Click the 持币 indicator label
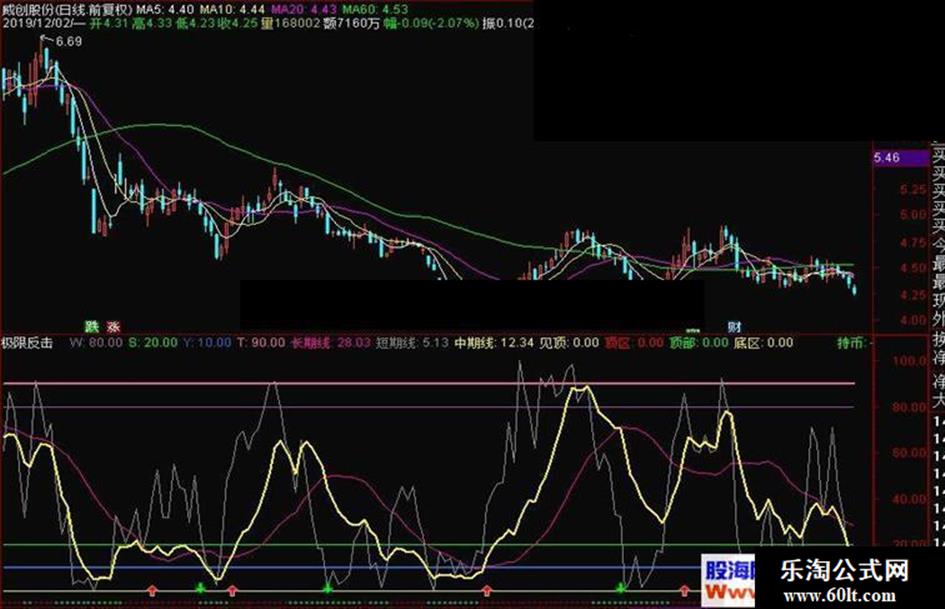Screen dimensions: 945x609 (852, 343)
